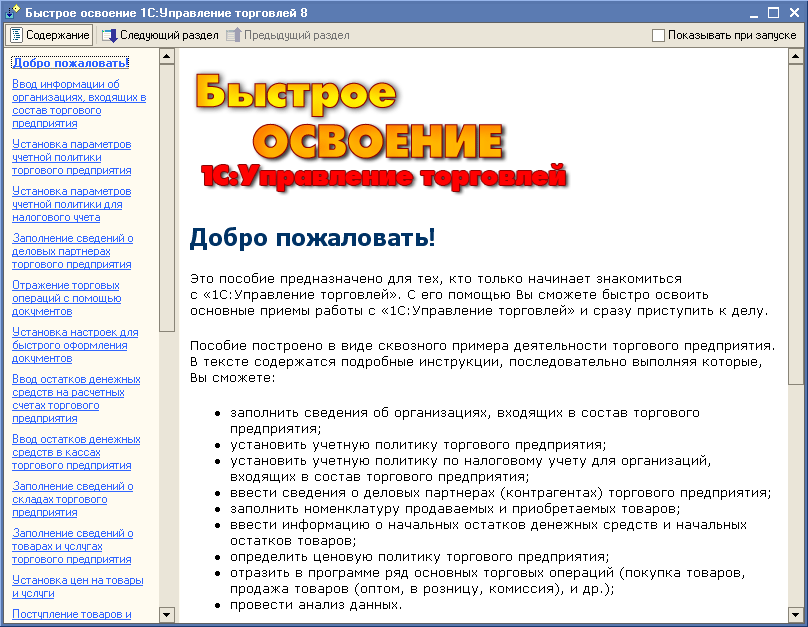Open Ввод информации об организациях link

[x=79, y=104]
